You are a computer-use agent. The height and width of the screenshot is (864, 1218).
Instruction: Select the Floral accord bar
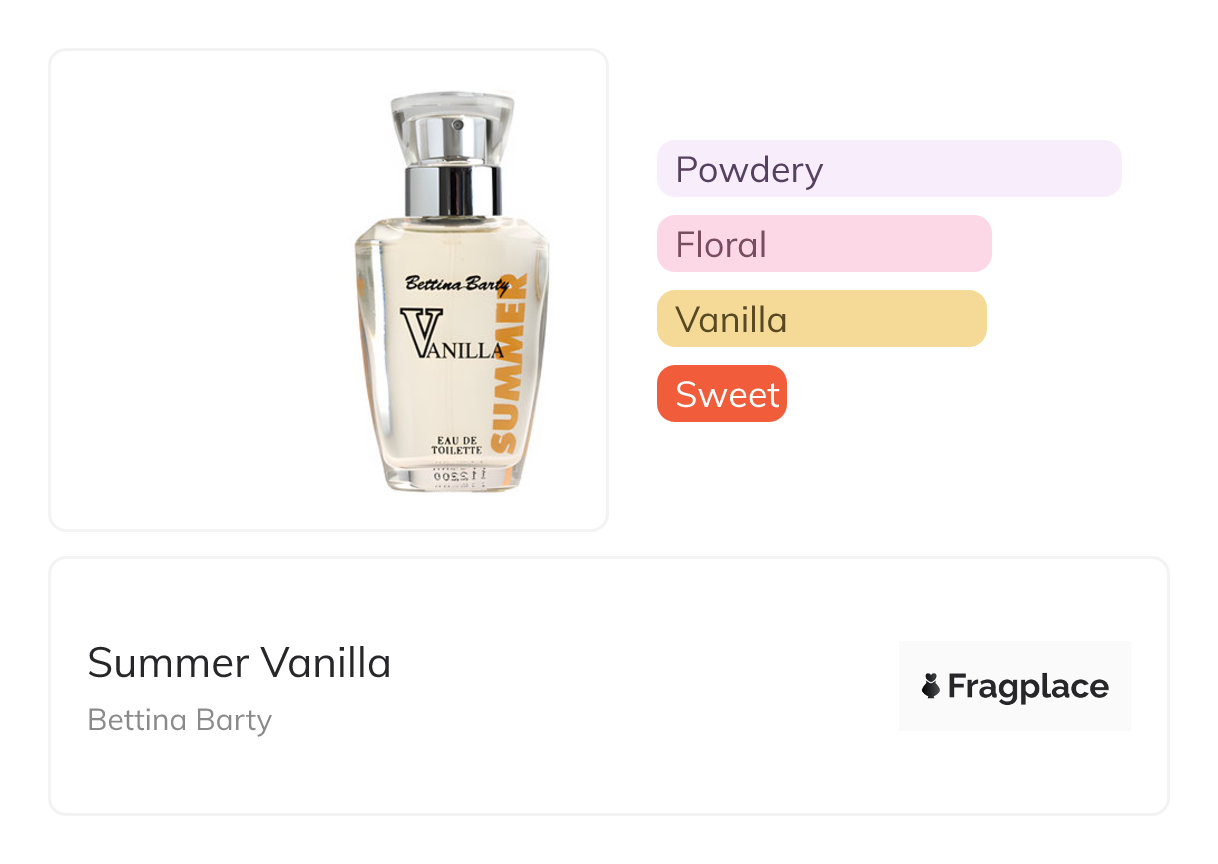(x=823, y=244)
